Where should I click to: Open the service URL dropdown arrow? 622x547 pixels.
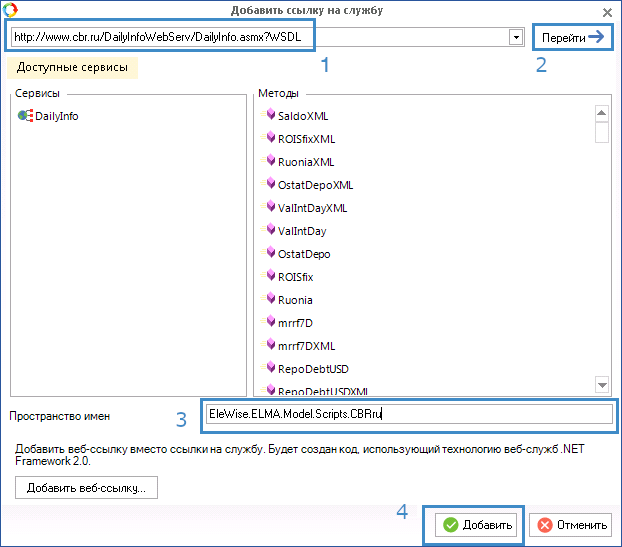coord(516,38)
